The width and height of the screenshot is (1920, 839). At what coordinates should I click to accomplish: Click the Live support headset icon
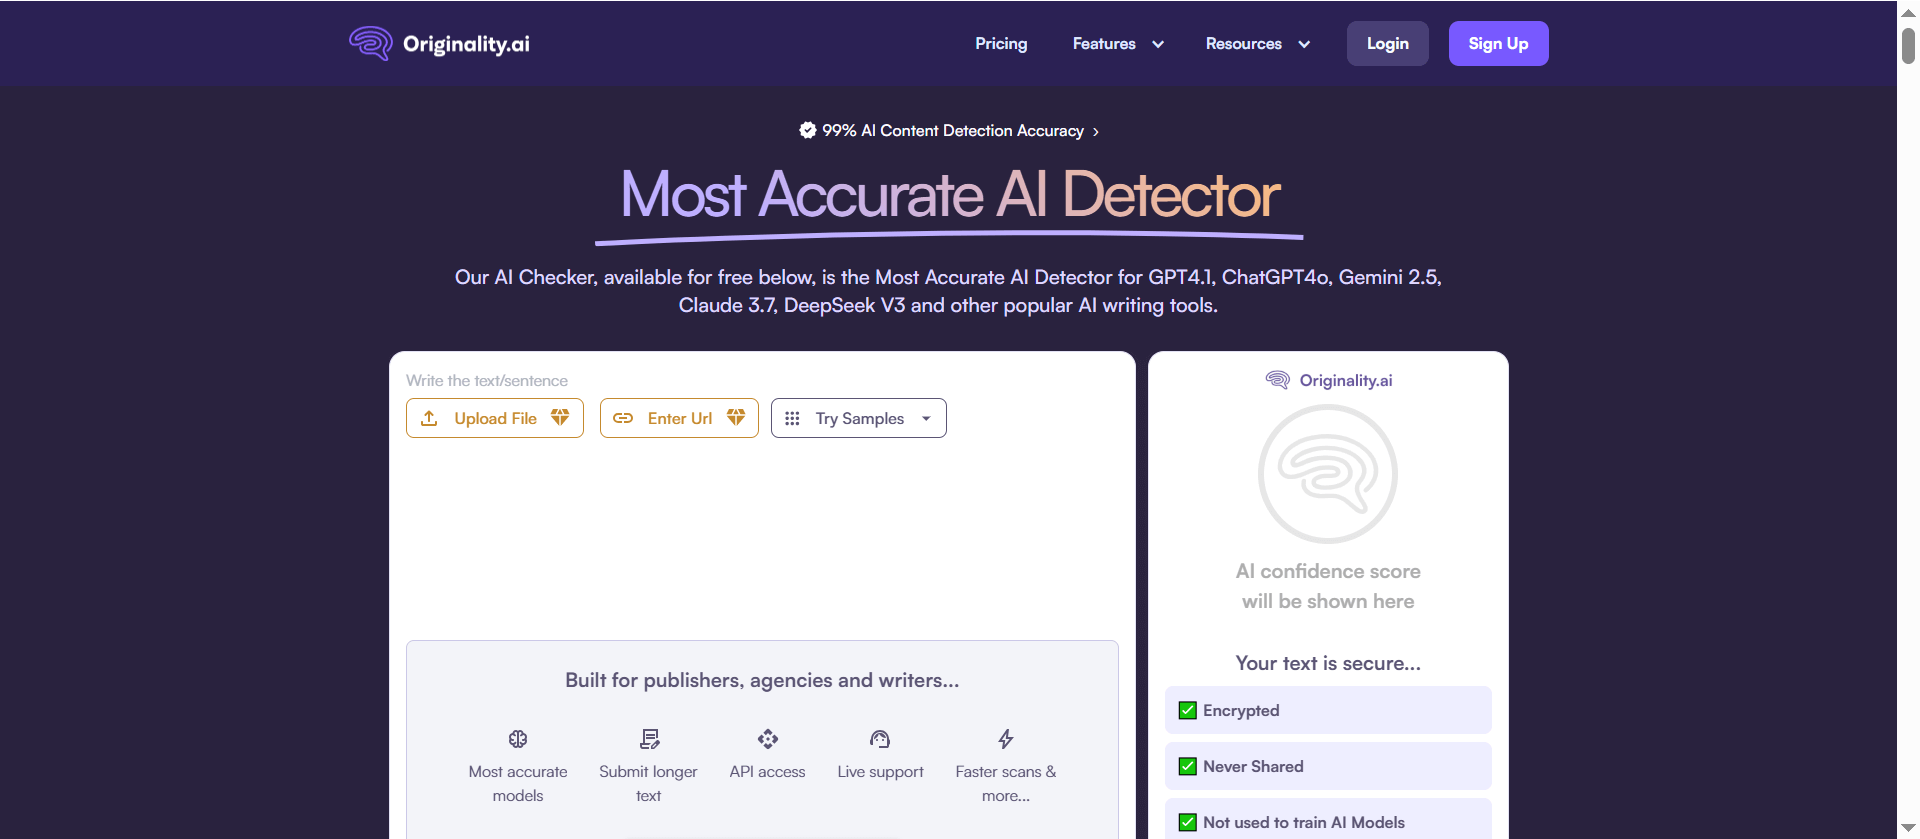click(880, 739)
